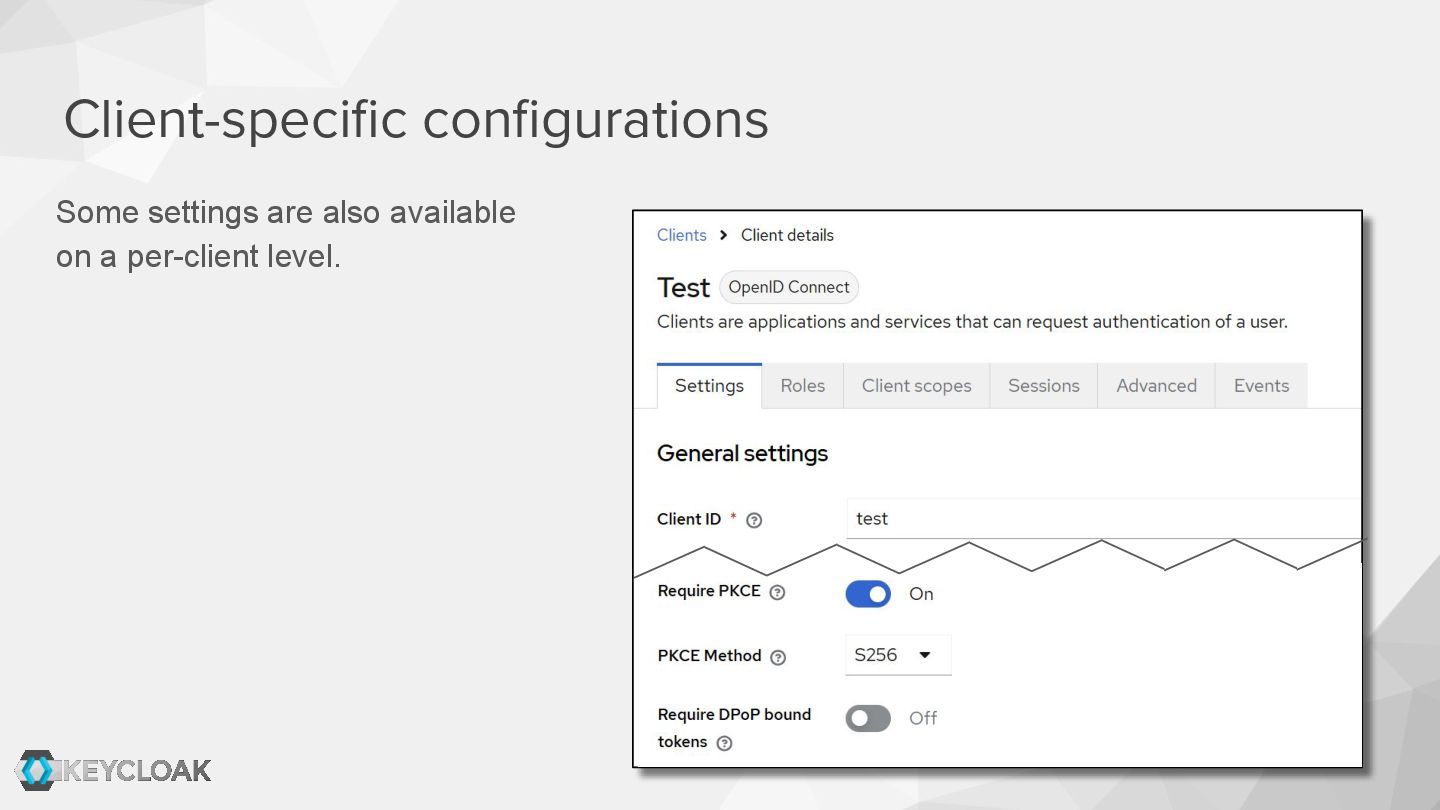Image resolution: width=1440 pixels, height=810 pixels.
Task: Select the Advanced tab
Action: (1156, 386)
